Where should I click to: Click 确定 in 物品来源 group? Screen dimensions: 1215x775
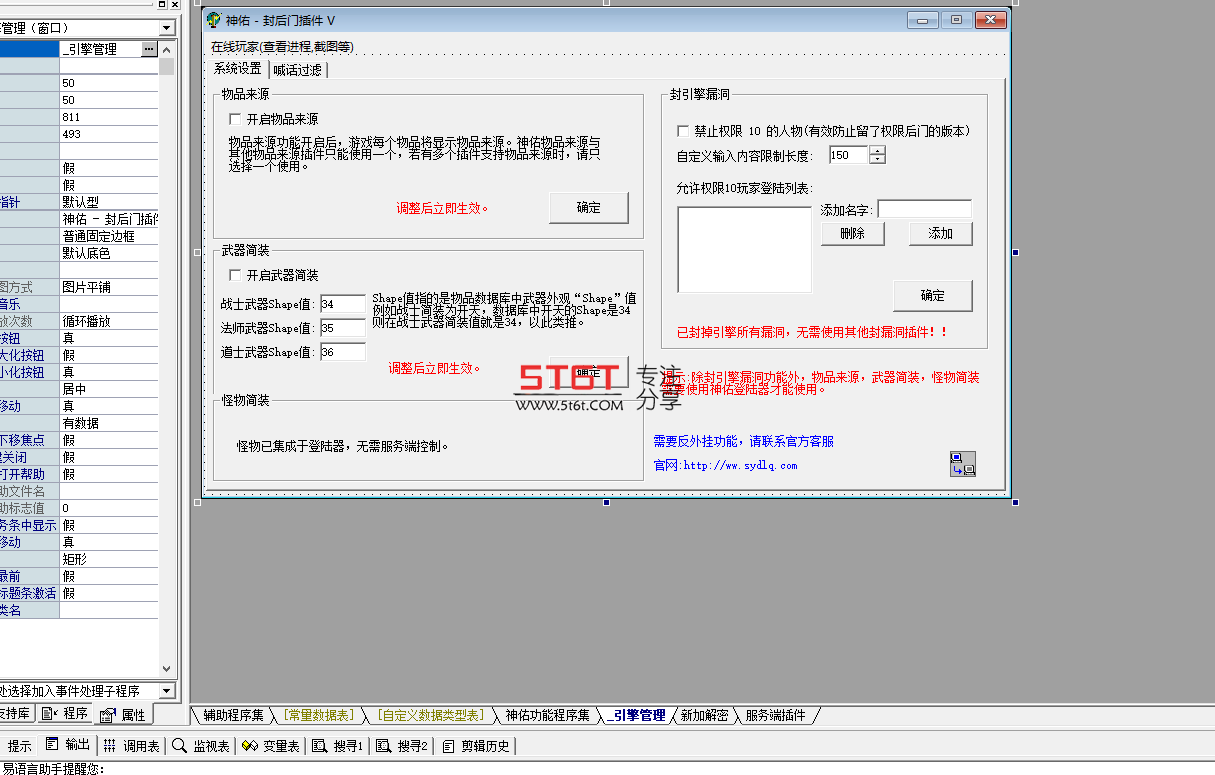589,208
